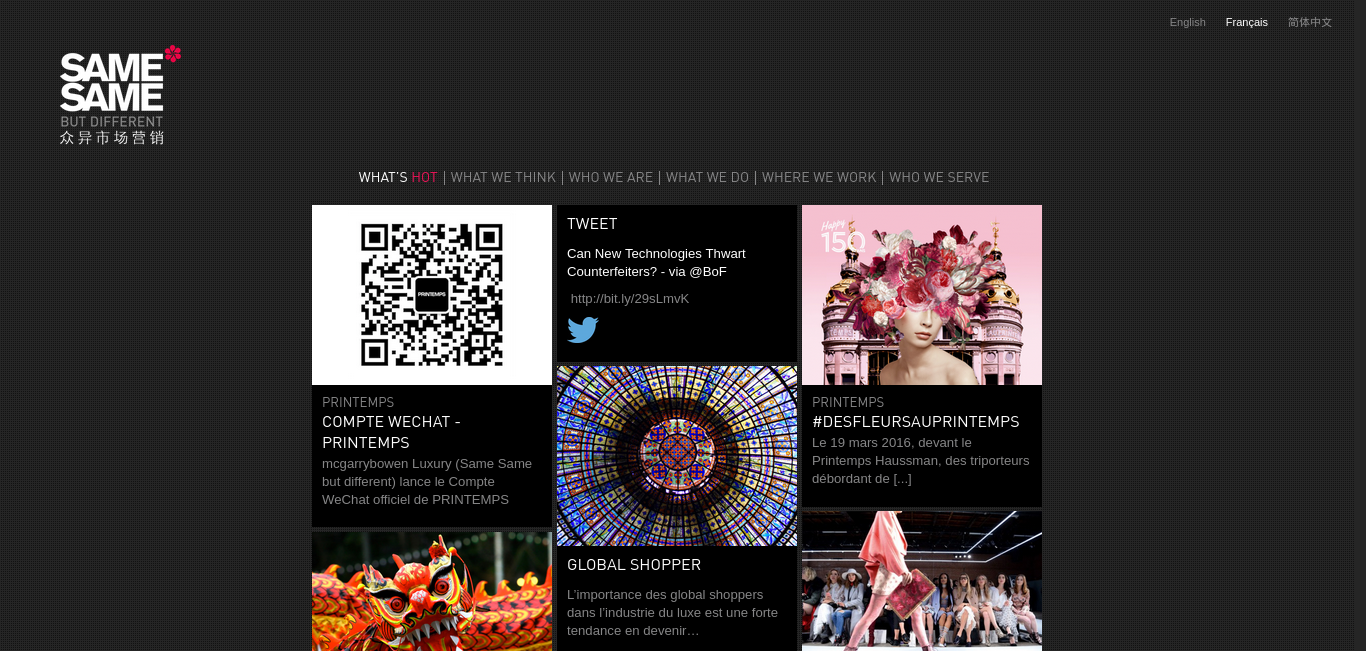This screenshot has width=1366, height=651.
Task: Click the PRINTEMPS label above Compte WeChat
Action: tap(358, 402)
